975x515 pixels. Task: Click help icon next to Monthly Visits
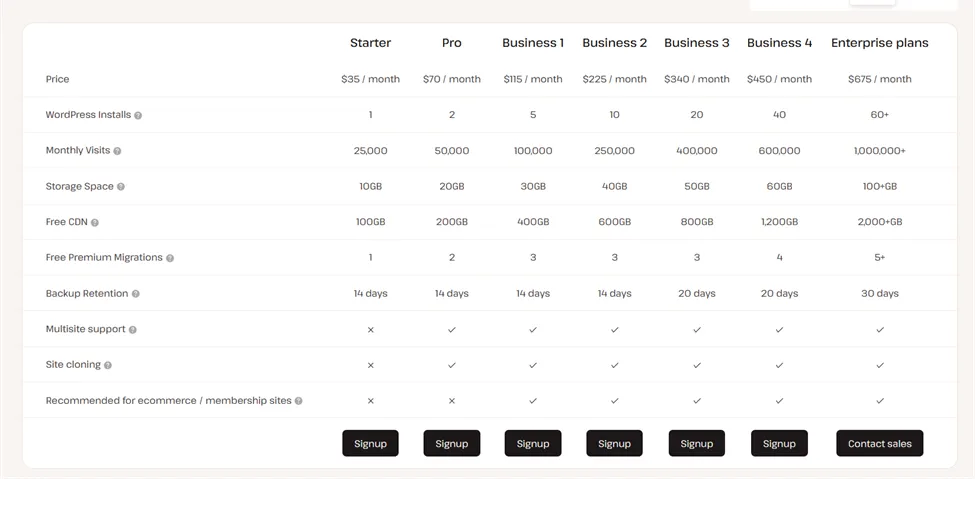[x=117, y=151]
